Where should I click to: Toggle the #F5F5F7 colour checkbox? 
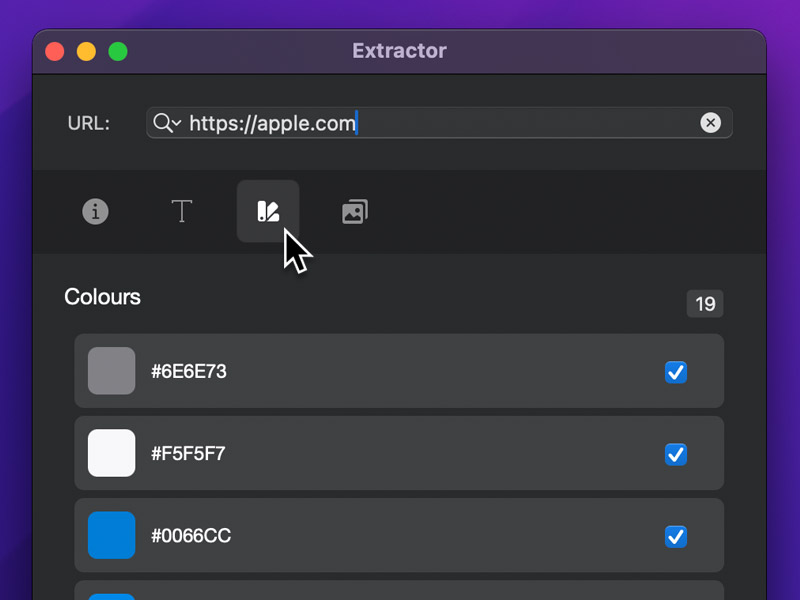click(676, 454)
